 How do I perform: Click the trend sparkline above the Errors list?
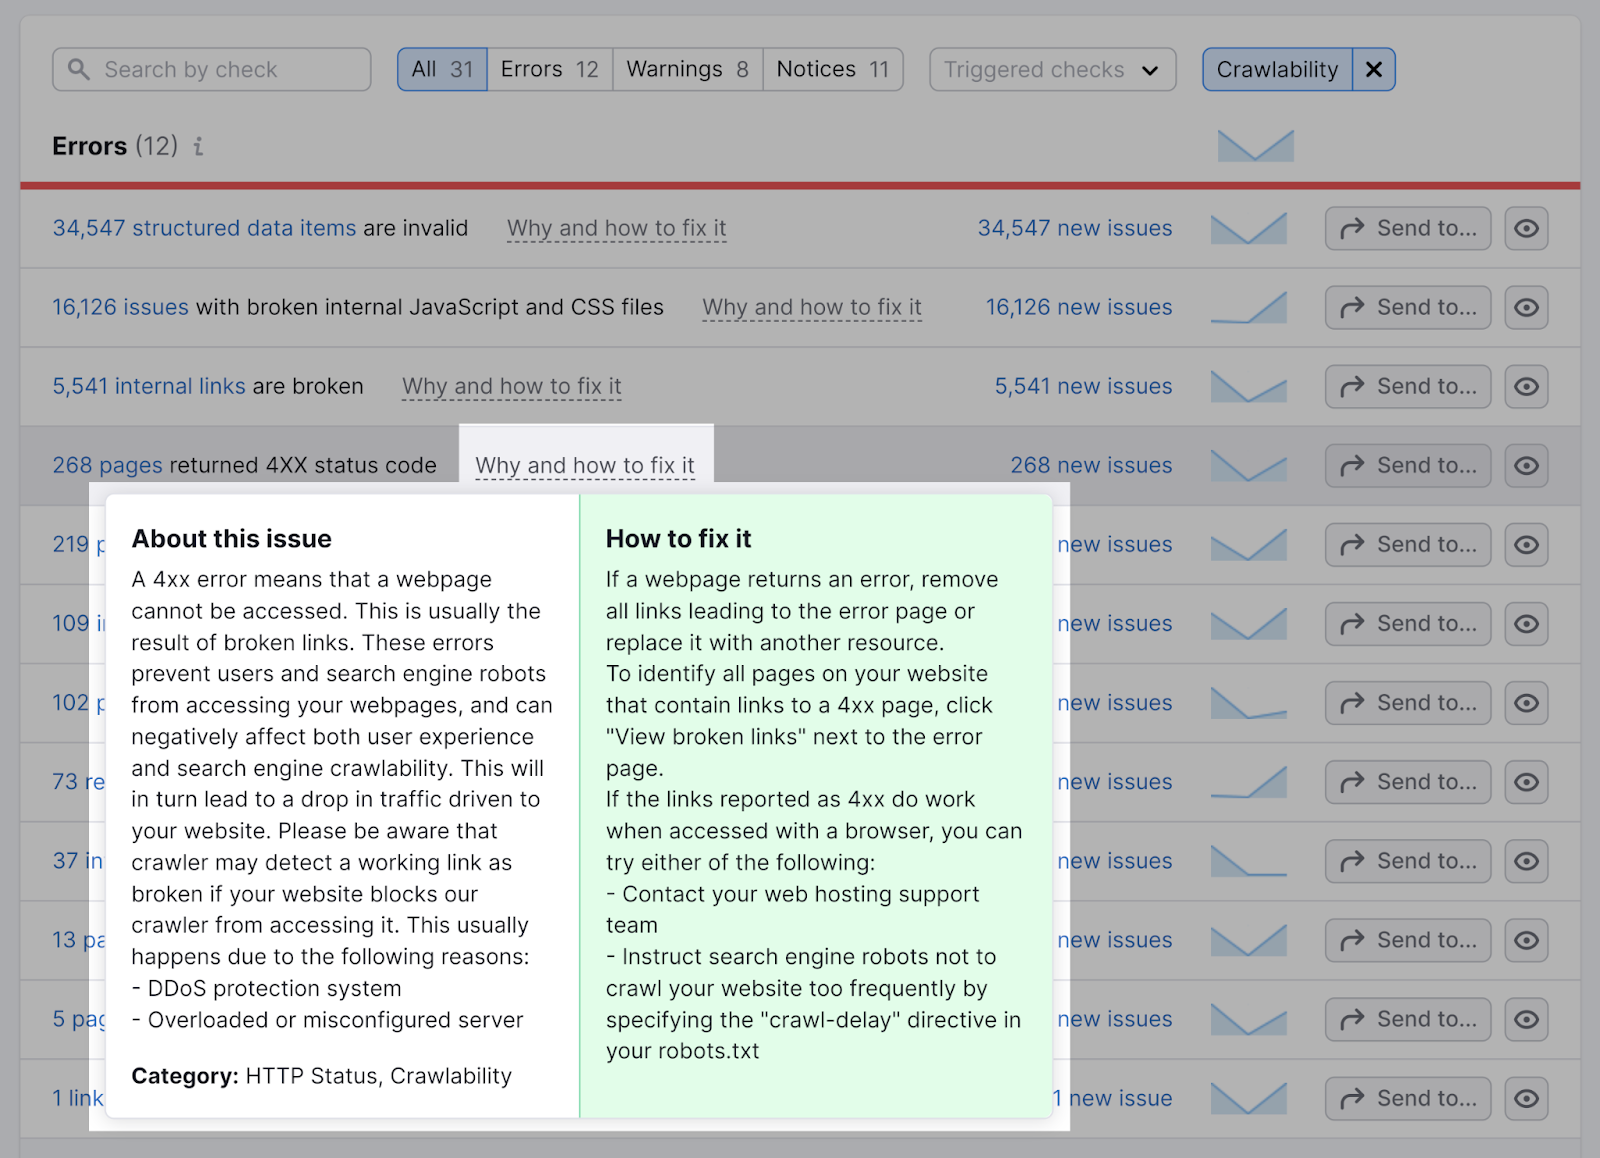pyautogui.click(x=1255, y=146)
